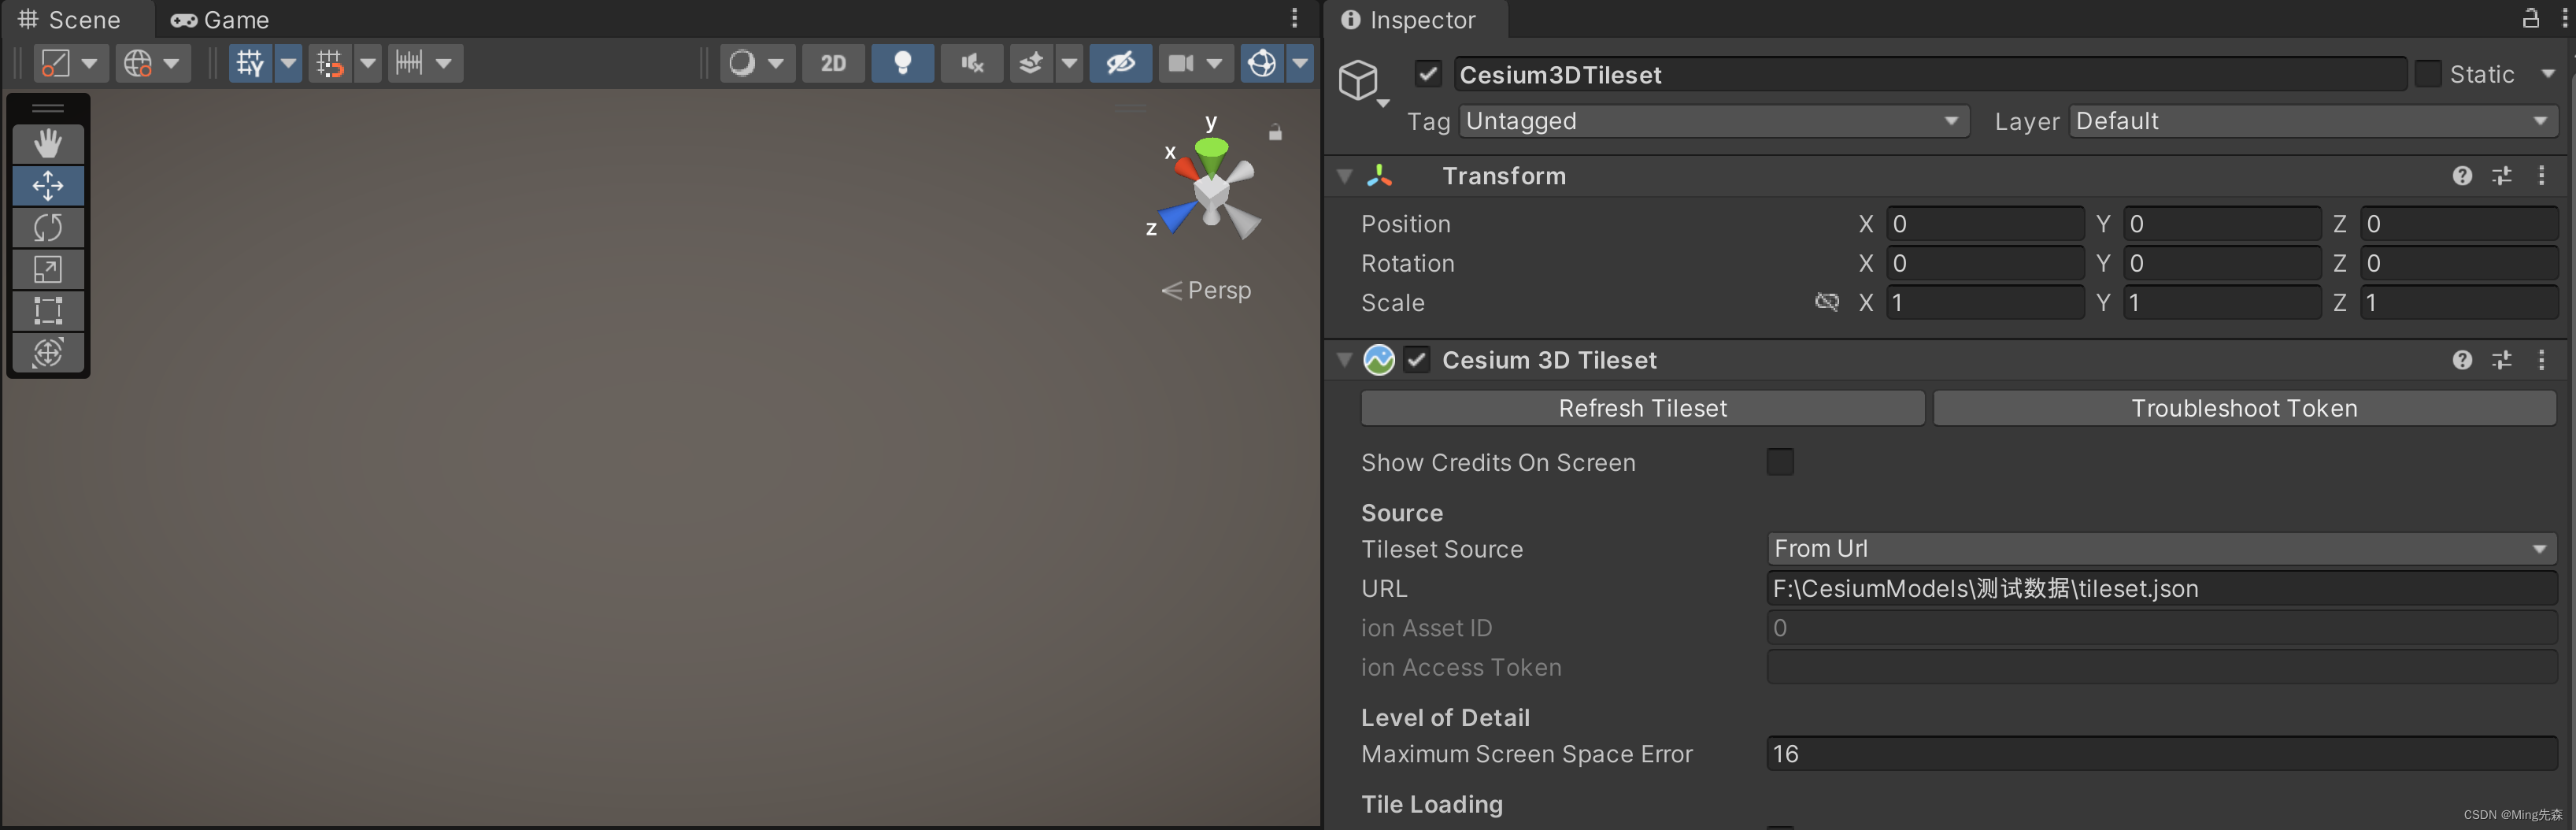Open the Layer Default dropdown

pyautogui.click(x=2313, y=121)
